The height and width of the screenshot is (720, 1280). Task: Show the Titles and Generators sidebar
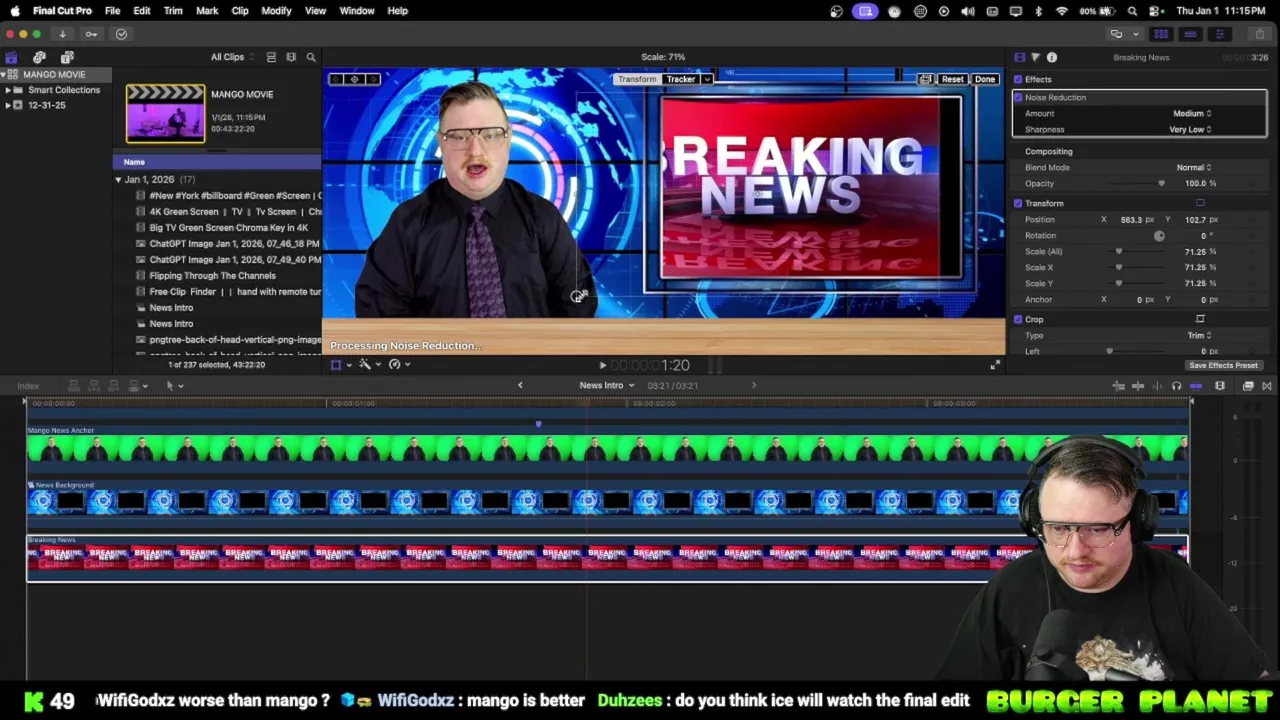tap(67, 57)
